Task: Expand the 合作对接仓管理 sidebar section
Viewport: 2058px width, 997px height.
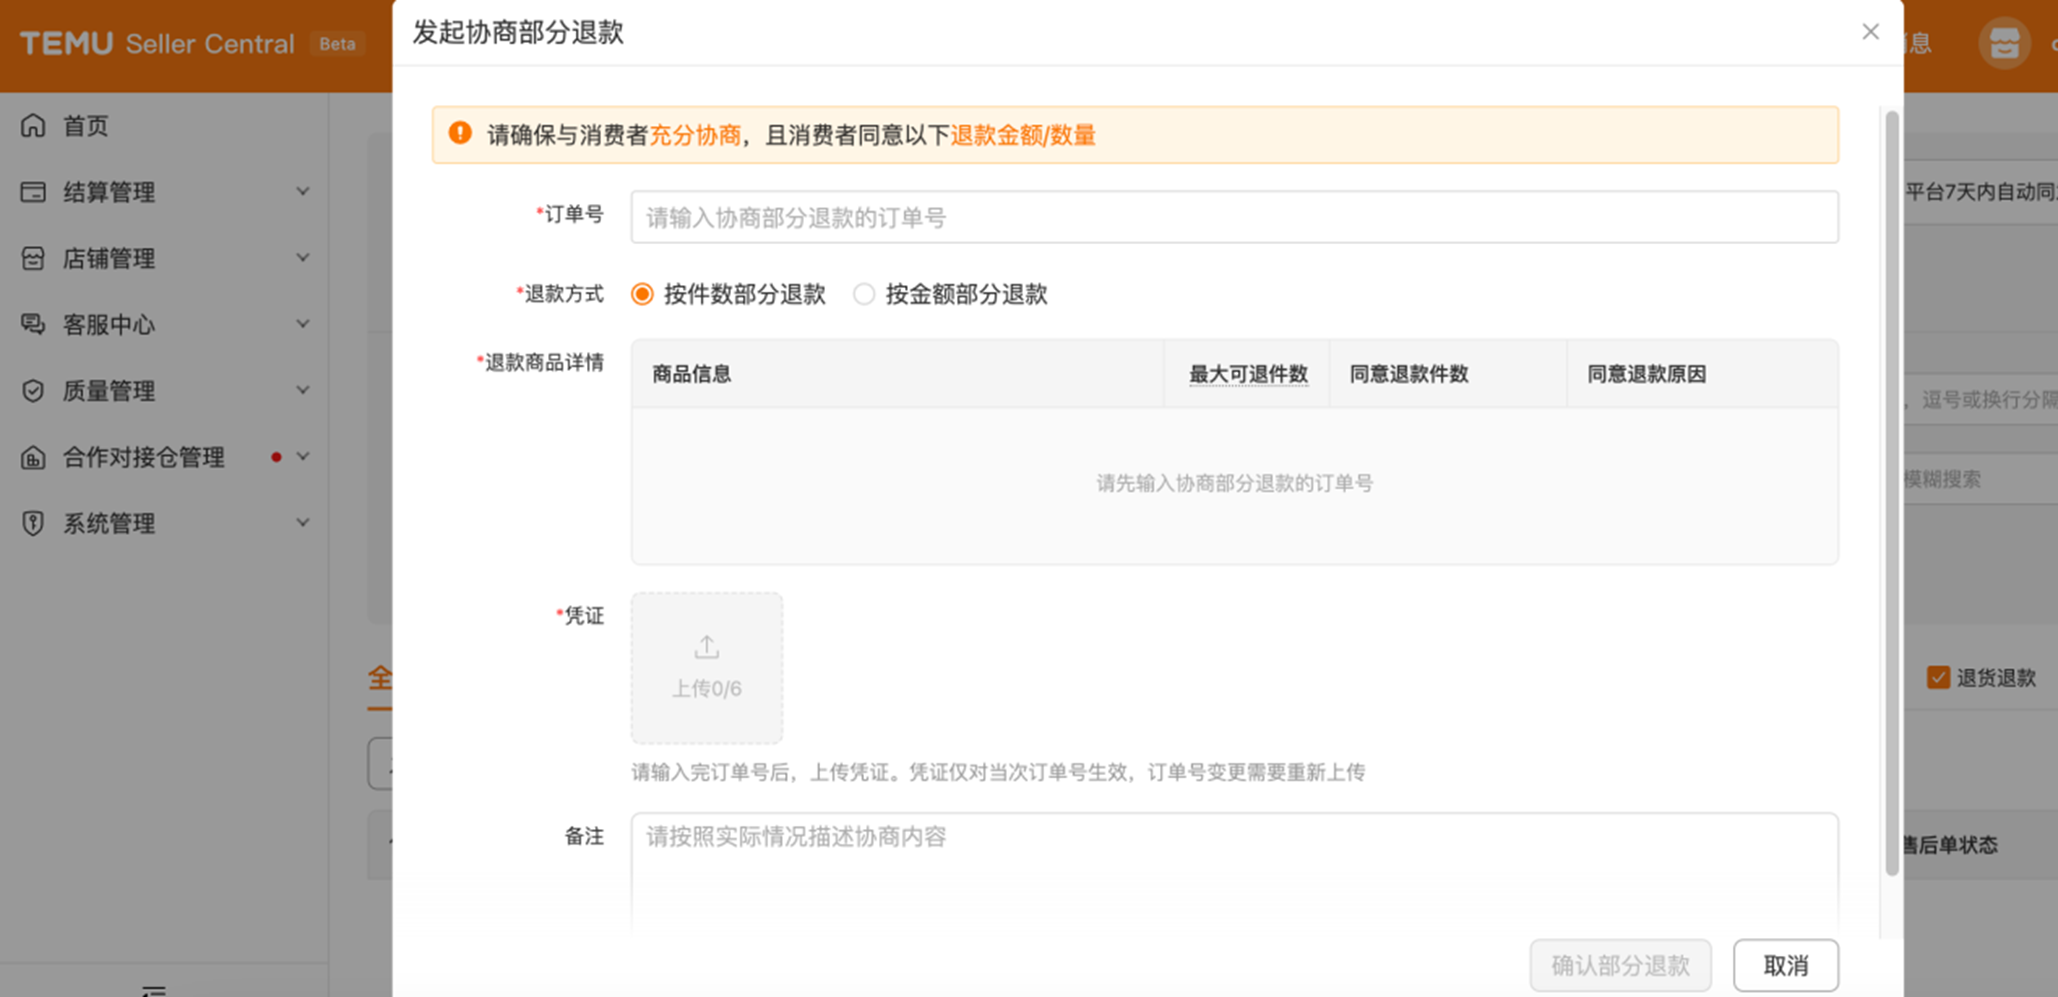Action: coord(303,457)
